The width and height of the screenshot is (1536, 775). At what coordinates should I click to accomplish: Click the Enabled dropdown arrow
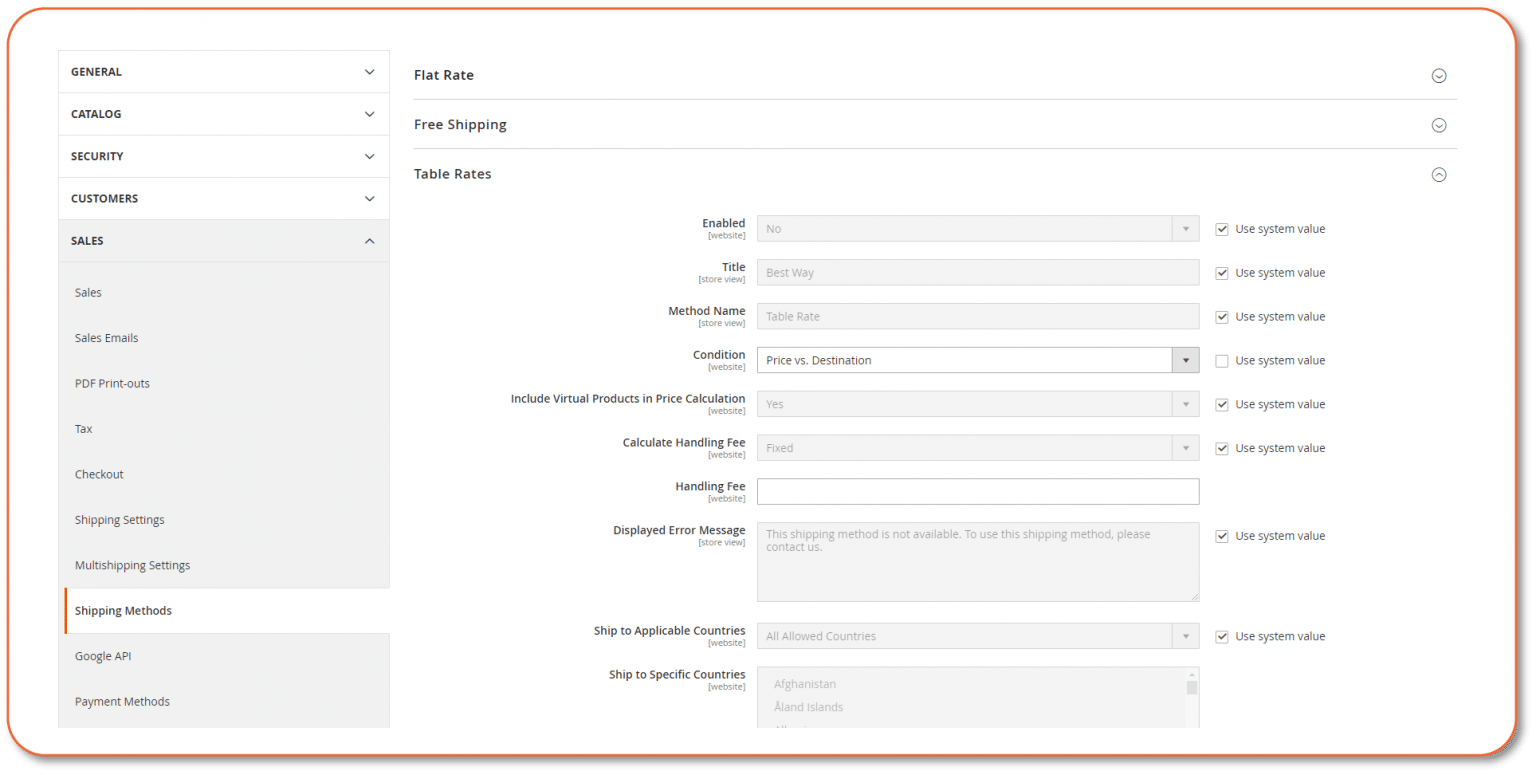1186,228
